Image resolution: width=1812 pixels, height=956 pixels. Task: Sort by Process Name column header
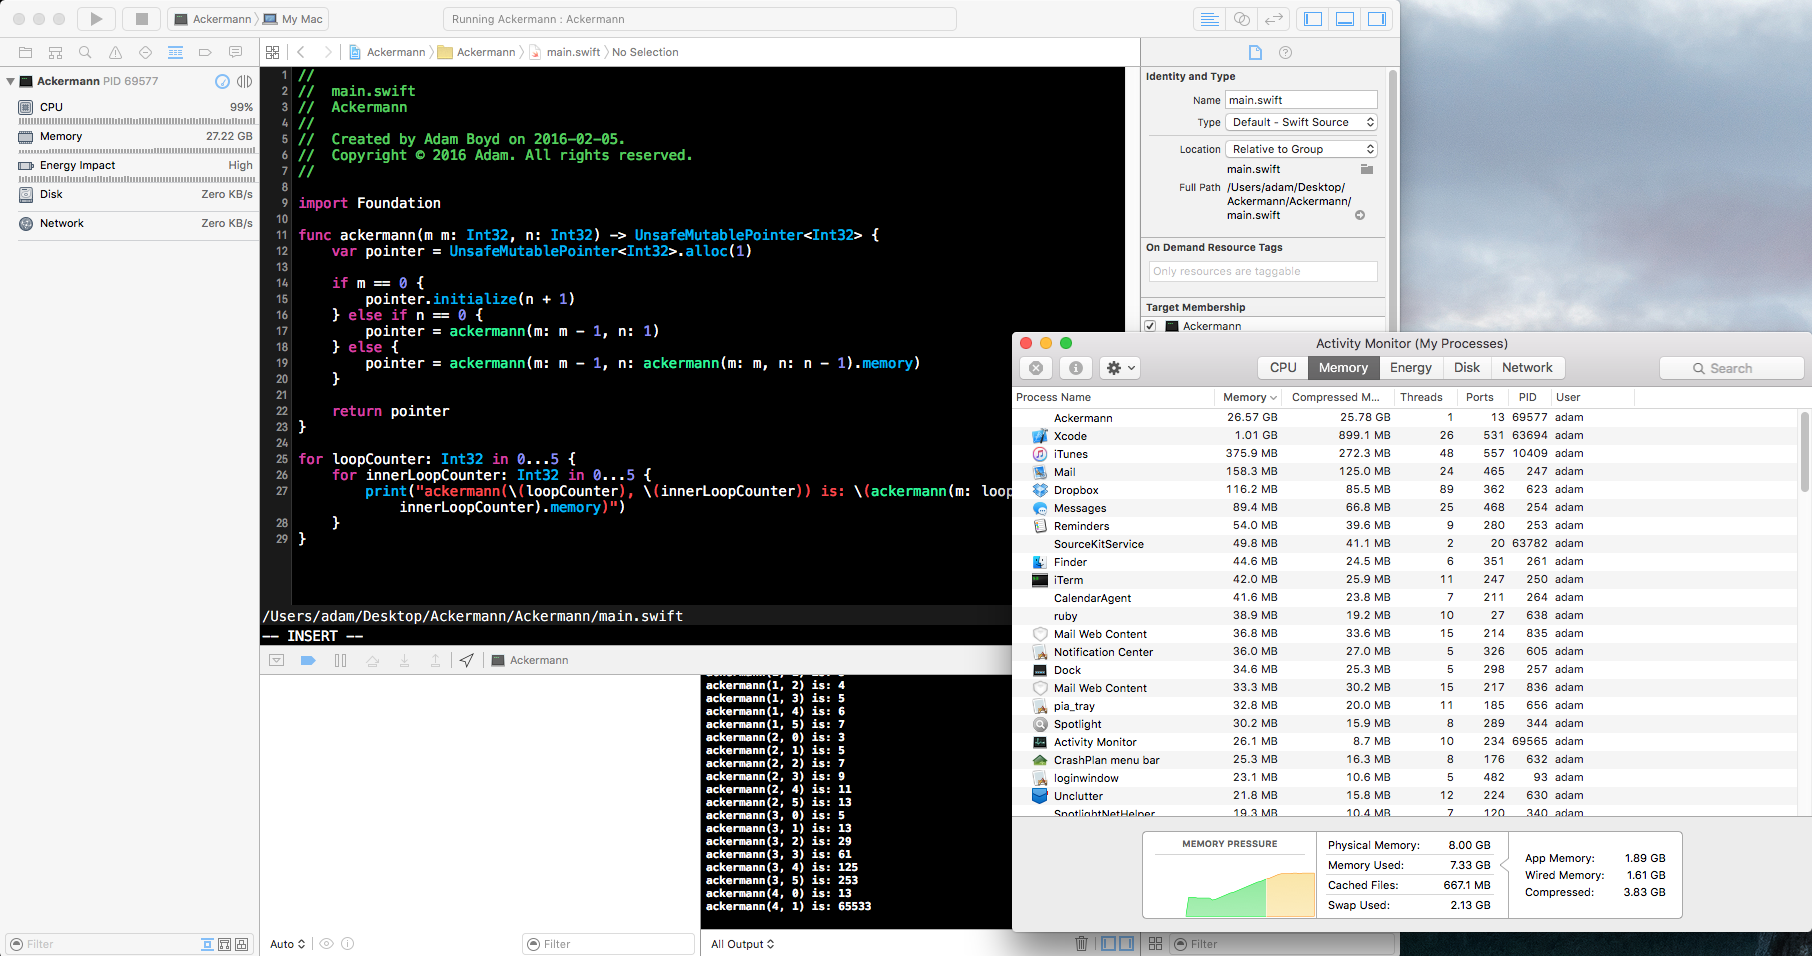coord(1113,397)
